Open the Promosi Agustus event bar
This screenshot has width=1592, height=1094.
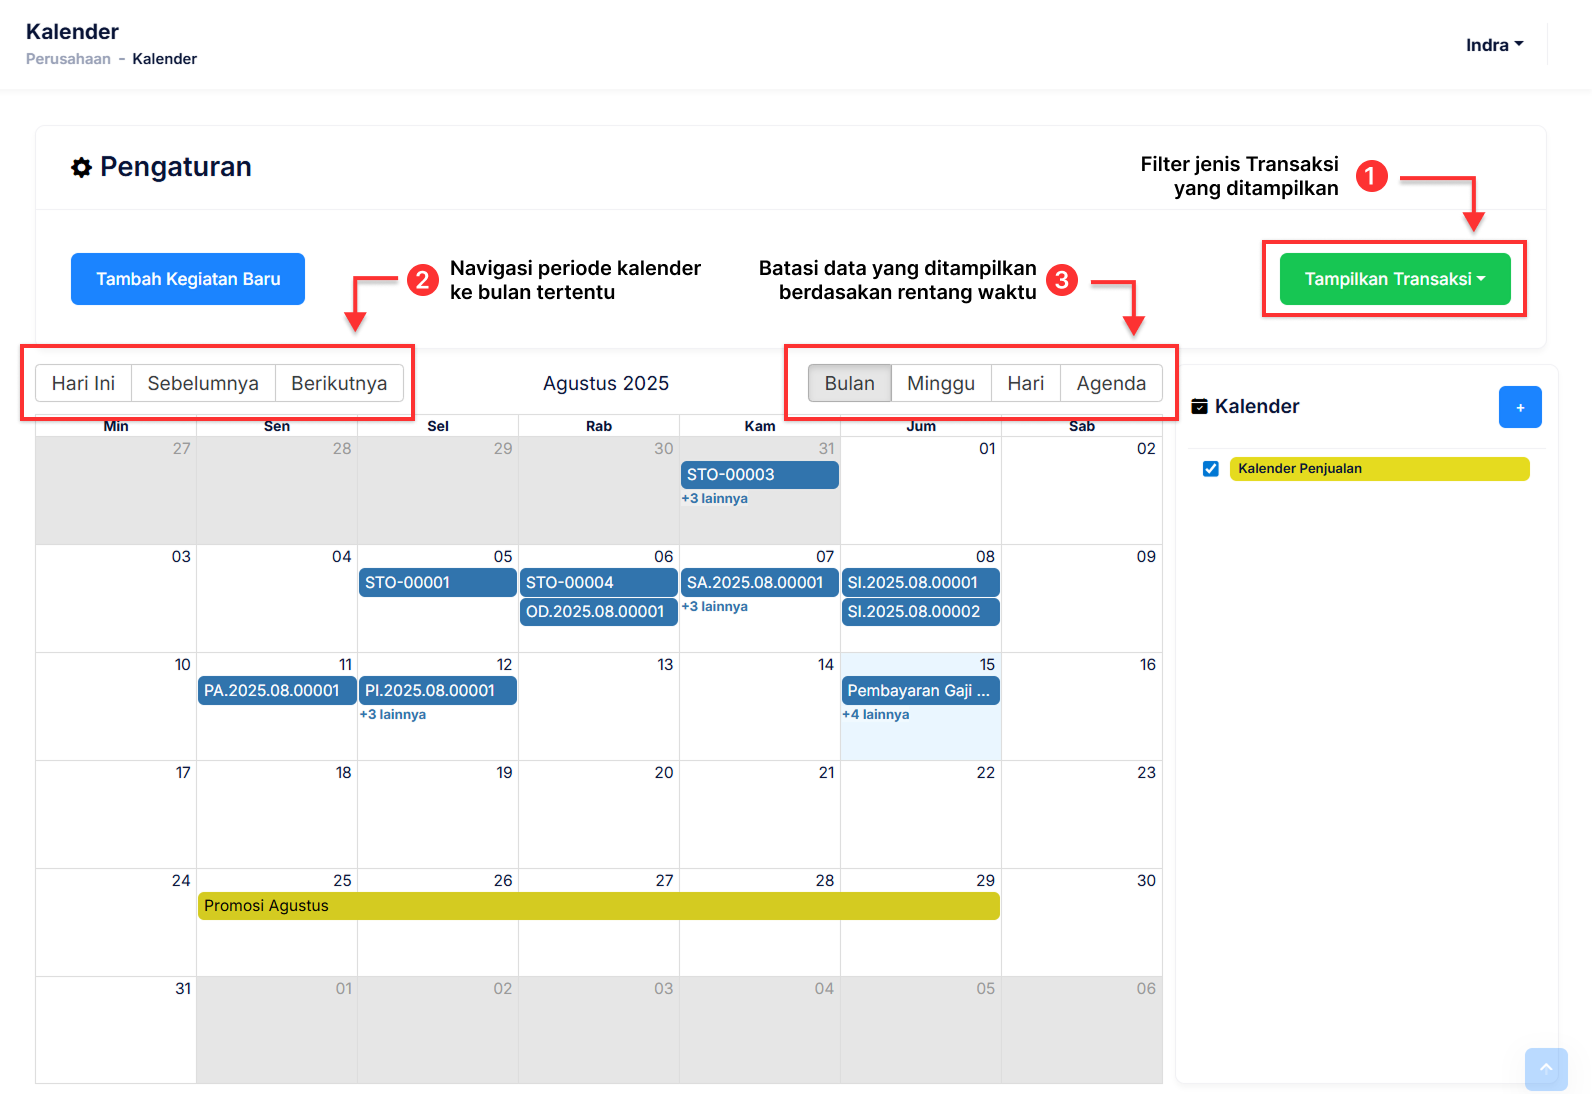[598, 906]
